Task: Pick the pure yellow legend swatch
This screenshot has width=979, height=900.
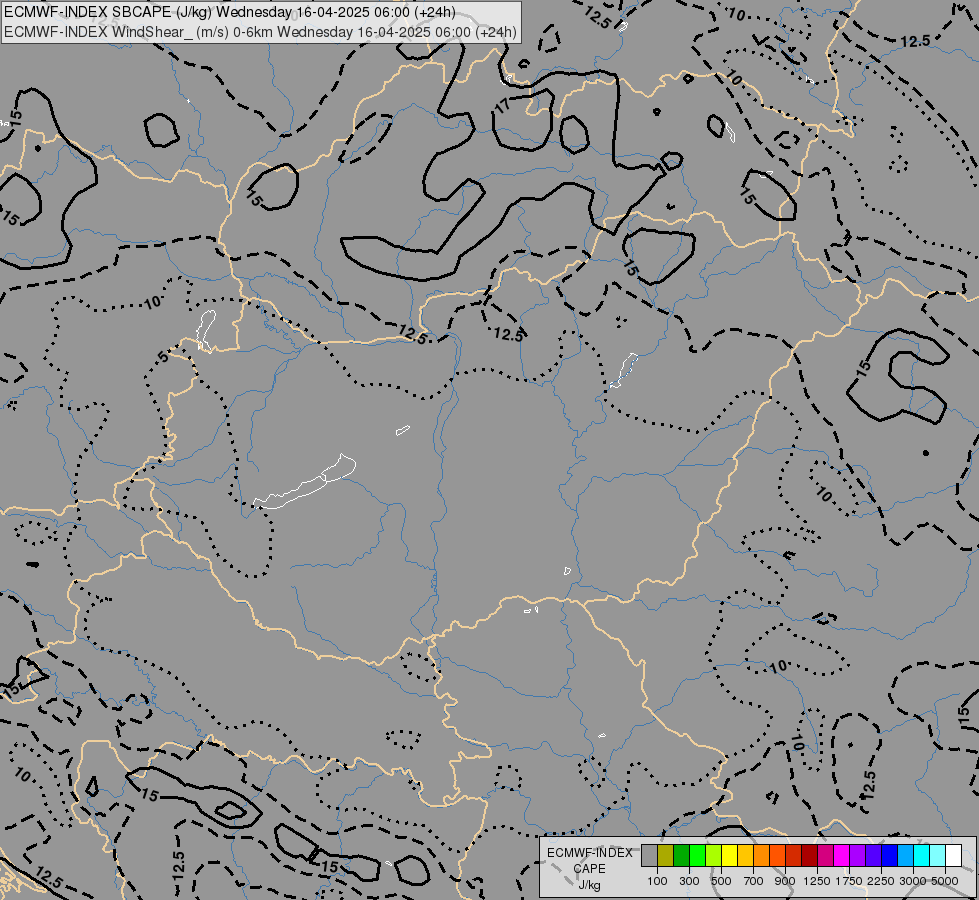Action: point(729,856)
